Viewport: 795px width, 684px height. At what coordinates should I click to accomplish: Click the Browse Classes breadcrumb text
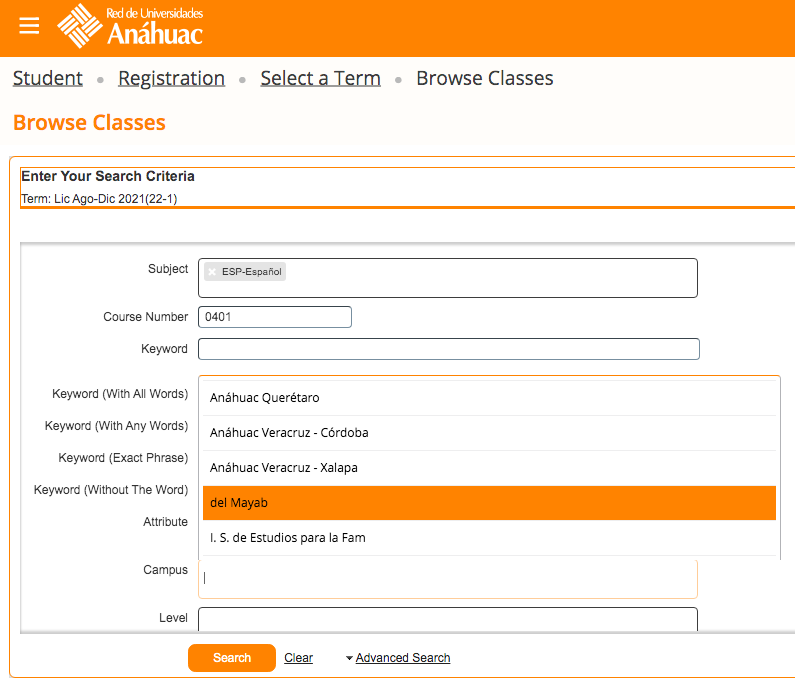coord(484,78)
